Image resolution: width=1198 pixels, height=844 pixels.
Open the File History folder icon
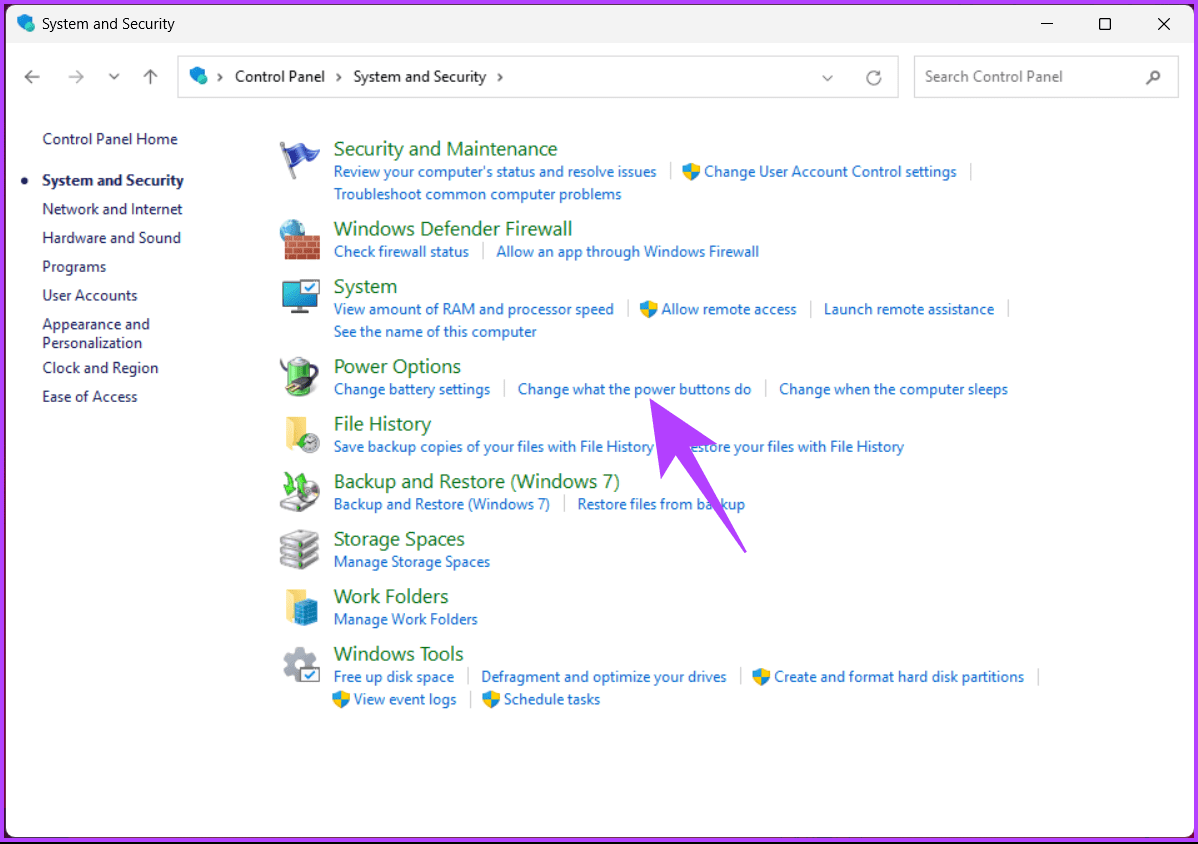302,435
